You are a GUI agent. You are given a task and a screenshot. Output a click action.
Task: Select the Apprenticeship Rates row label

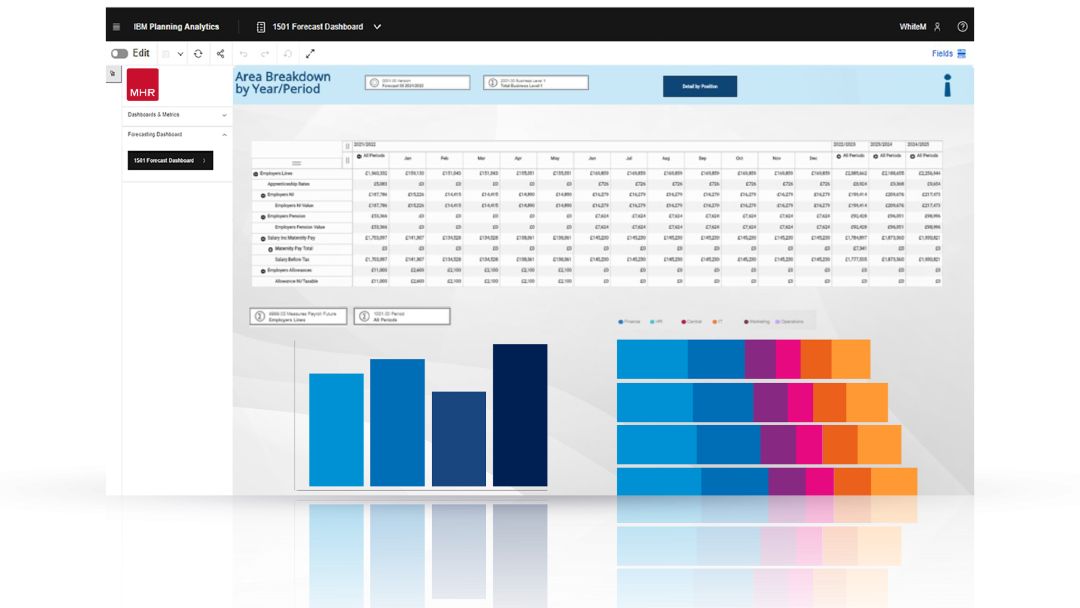click(289, 185)
